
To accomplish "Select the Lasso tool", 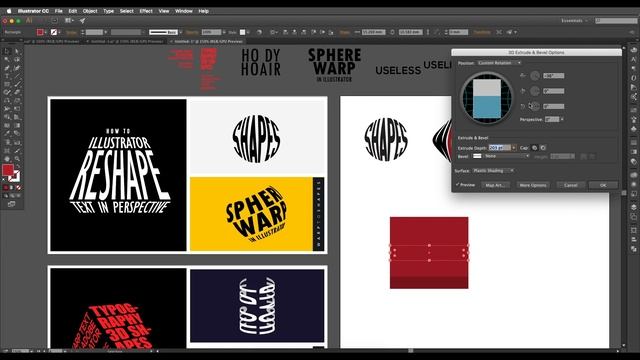I will click(17, 60).
